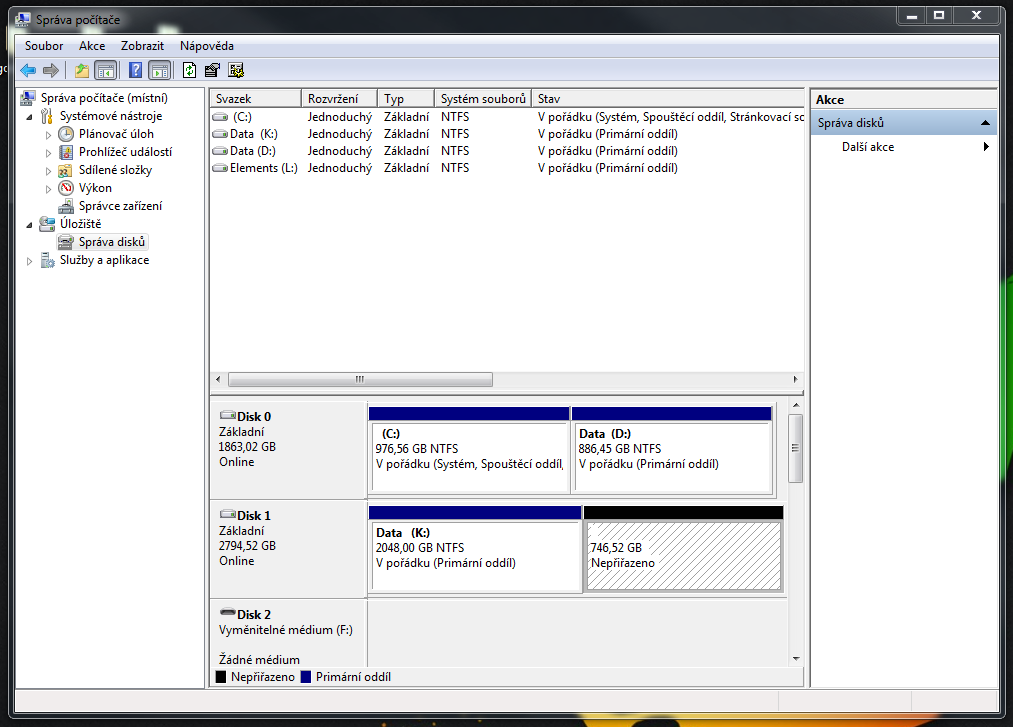Sort by the Svazek column header

point(256,98)
